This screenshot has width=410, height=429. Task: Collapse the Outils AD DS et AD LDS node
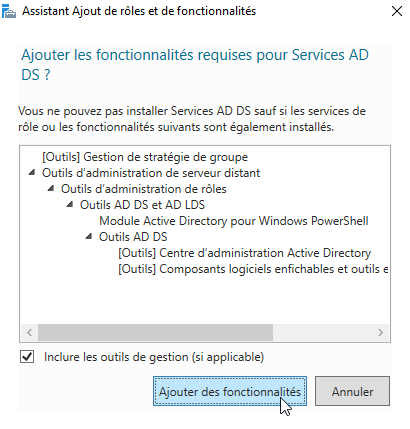(70, 205)
